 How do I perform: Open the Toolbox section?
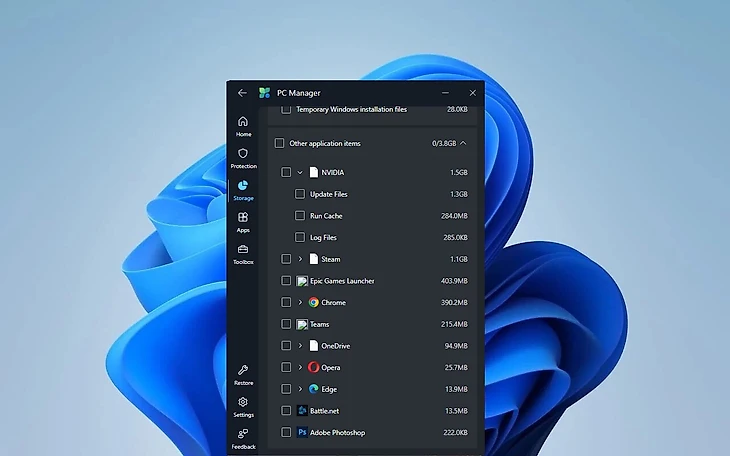pos(243,250)
